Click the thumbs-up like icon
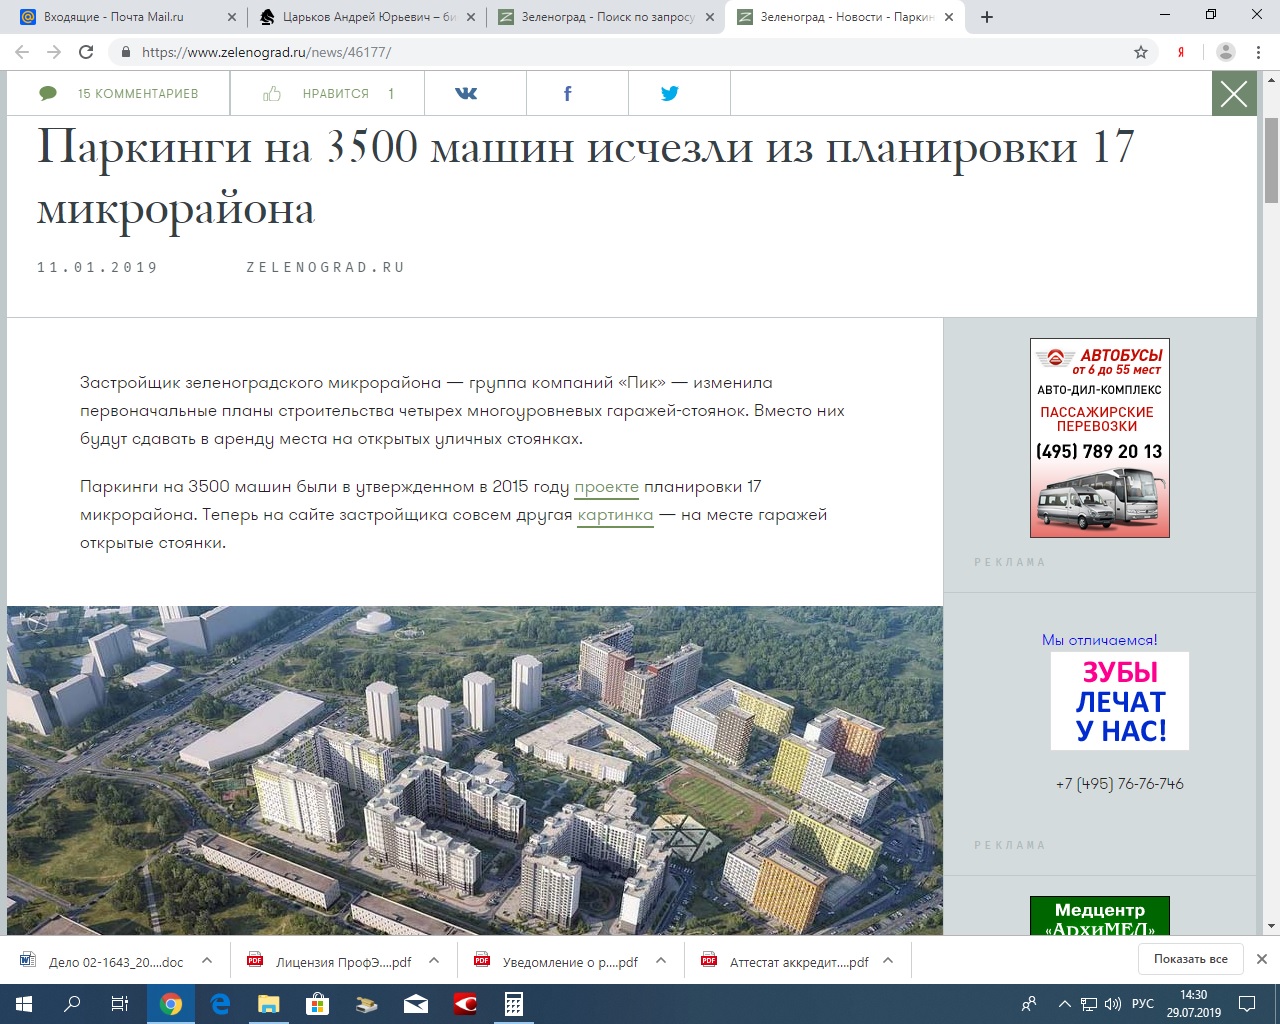Screen dimensions: 1280x1024 coord(272,93)
